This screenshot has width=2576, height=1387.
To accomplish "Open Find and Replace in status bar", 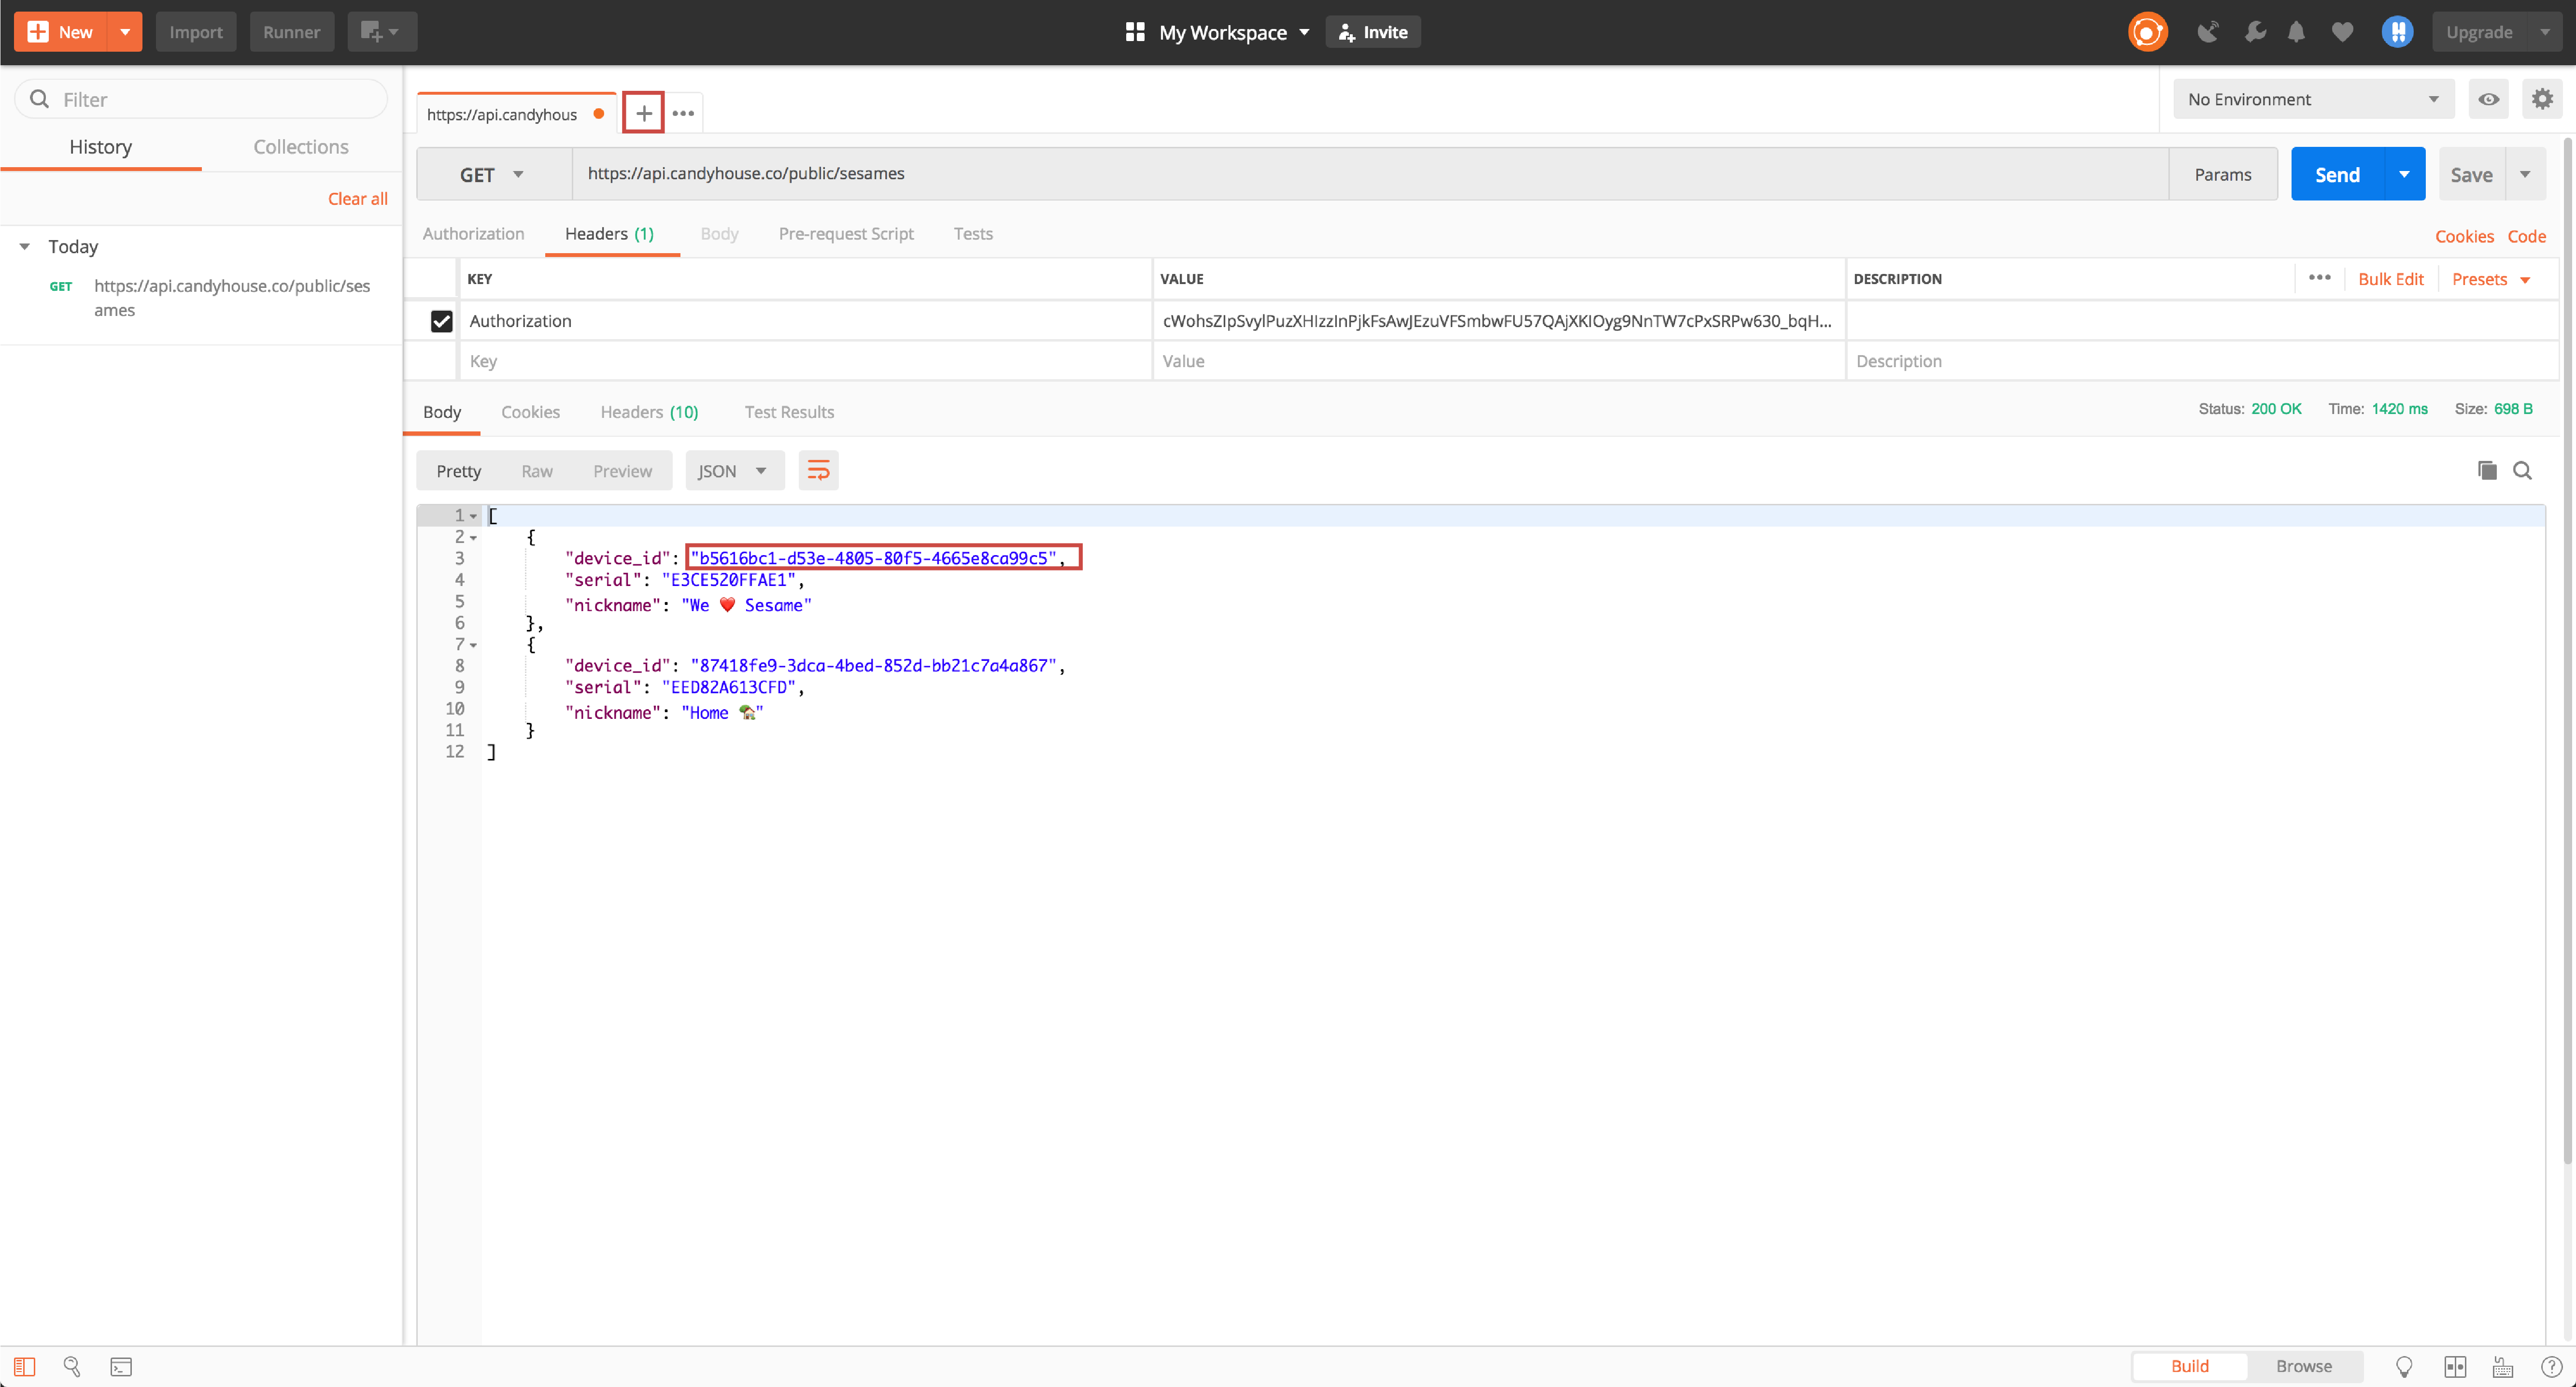I will point(72,1366).
